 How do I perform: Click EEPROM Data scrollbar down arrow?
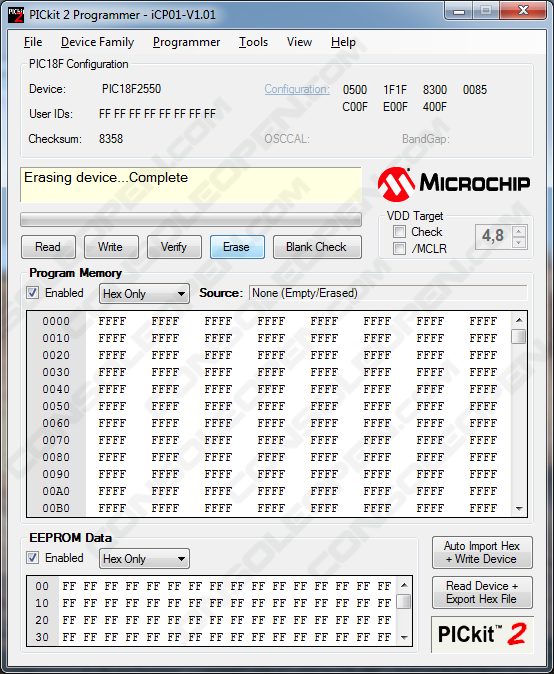[404, 638]
